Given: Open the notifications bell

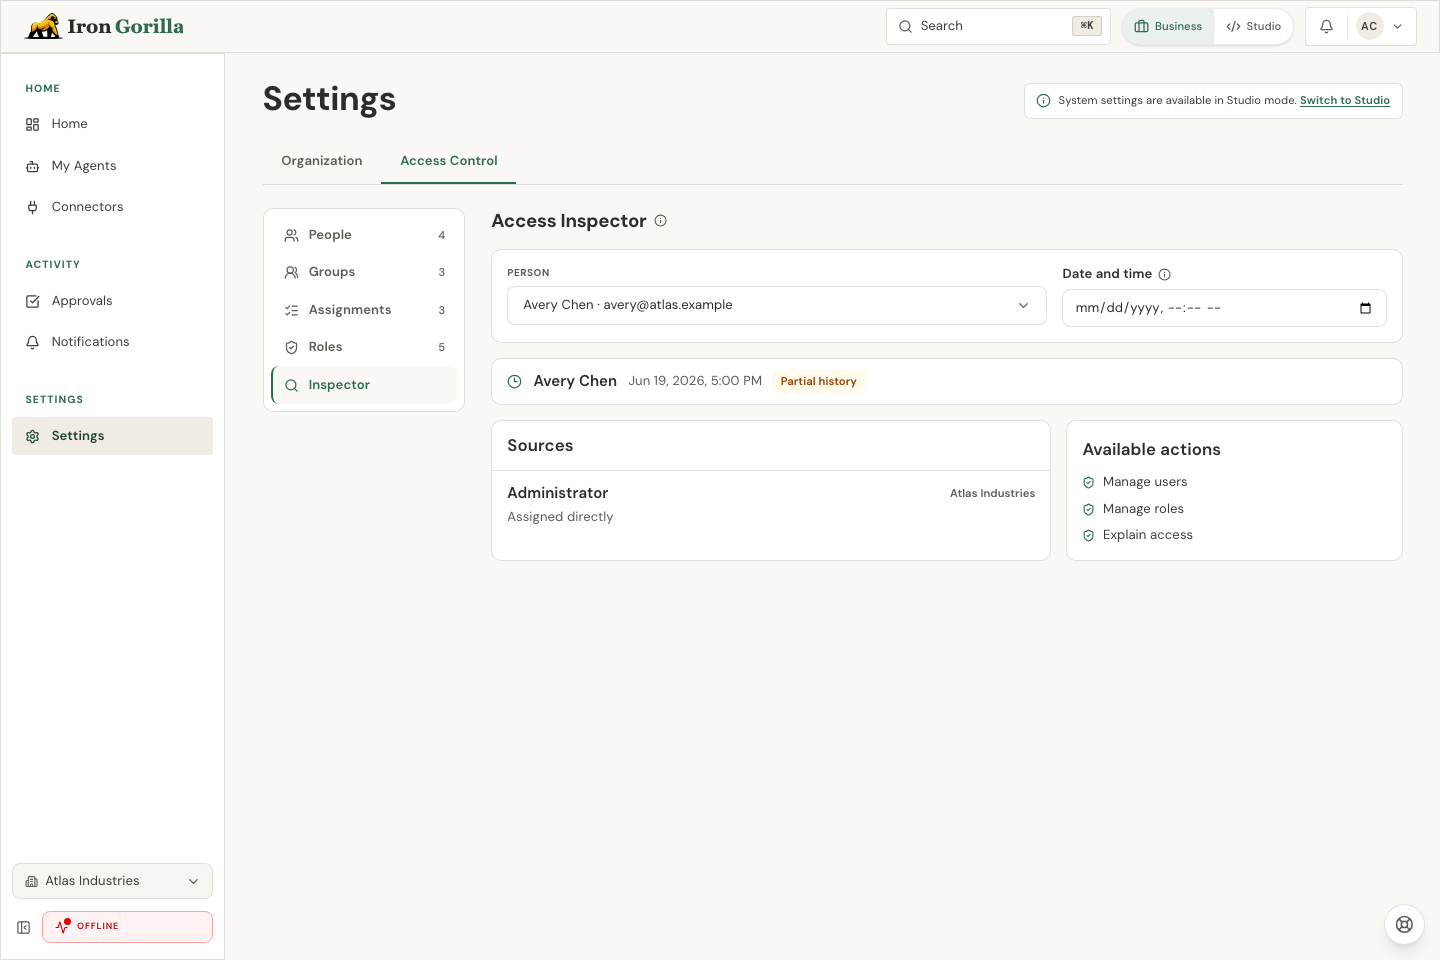Looking at the screenshot, I should pos(1326,27).
